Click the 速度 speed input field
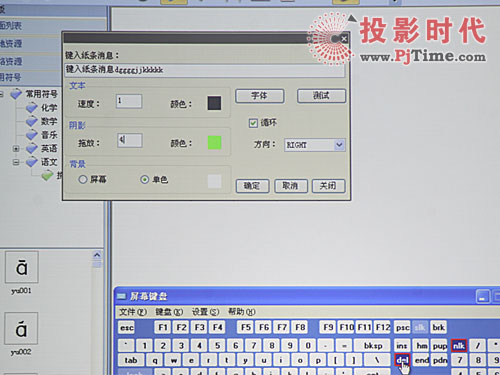The width and height of the screenshot is (500, 375). [x=129, y=101]
